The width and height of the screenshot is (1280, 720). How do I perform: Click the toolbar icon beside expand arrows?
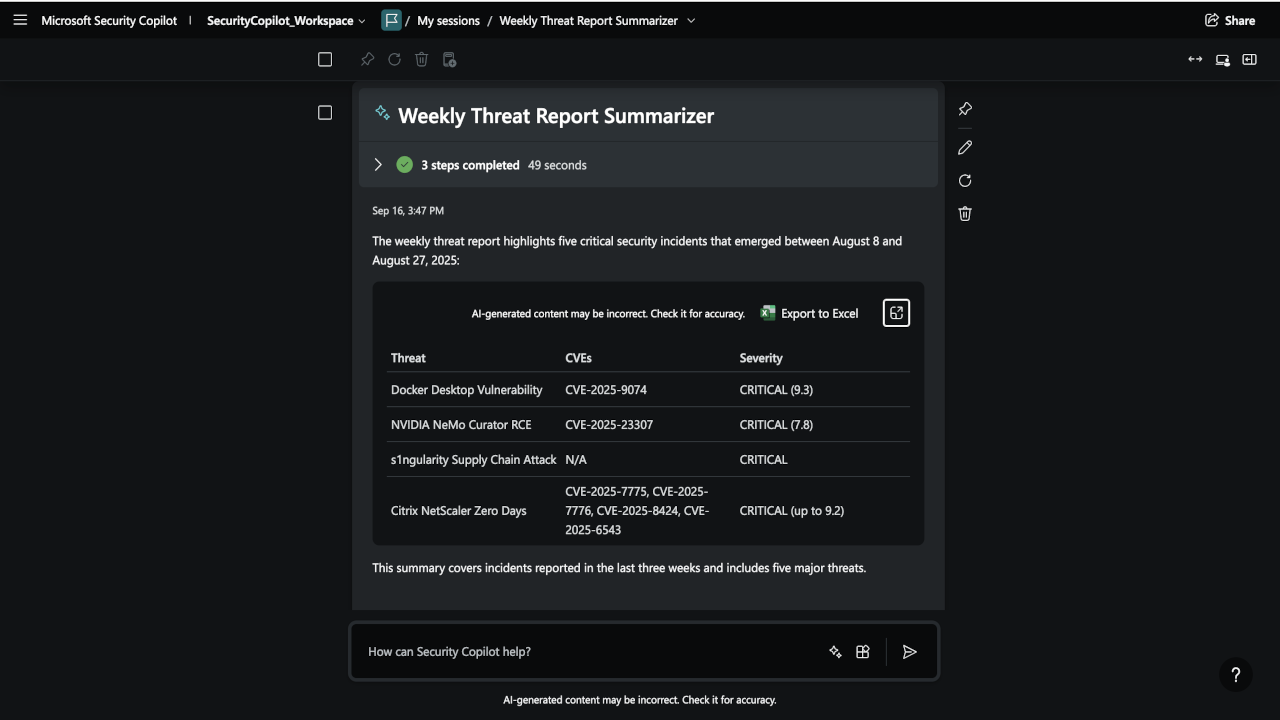click(1222, 60)
